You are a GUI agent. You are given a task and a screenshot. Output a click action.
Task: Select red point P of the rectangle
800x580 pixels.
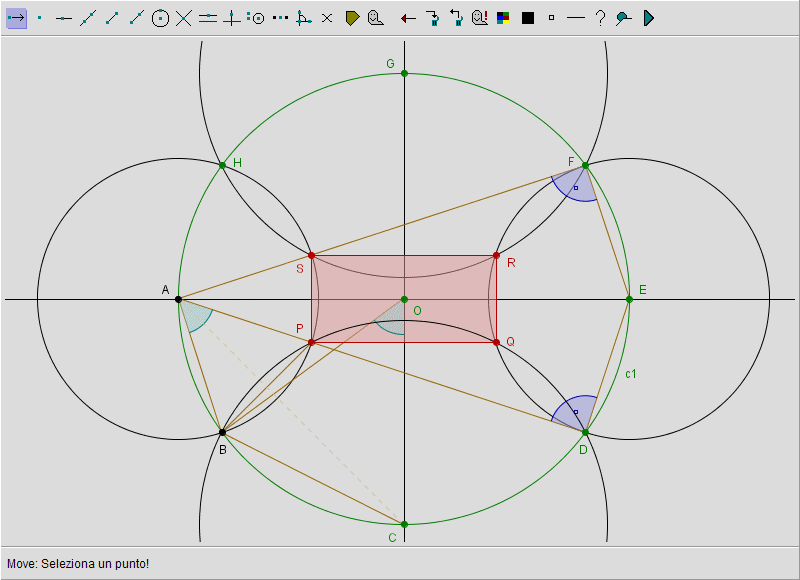[311, 342]
